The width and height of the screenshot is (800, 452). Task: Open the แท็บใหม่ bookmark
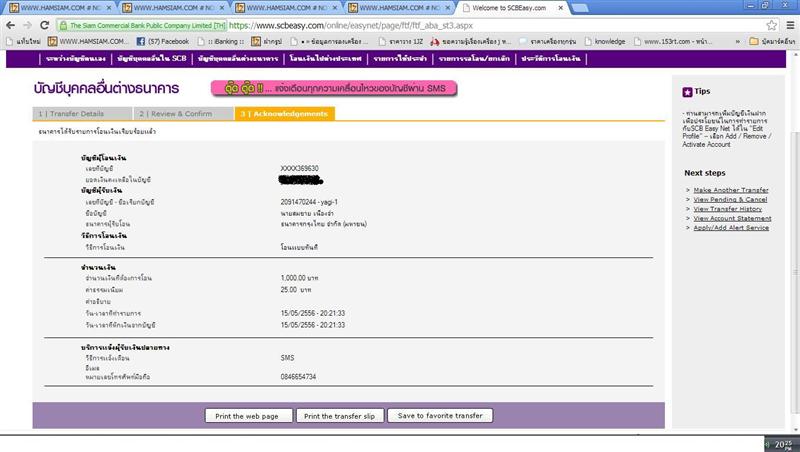23,41
